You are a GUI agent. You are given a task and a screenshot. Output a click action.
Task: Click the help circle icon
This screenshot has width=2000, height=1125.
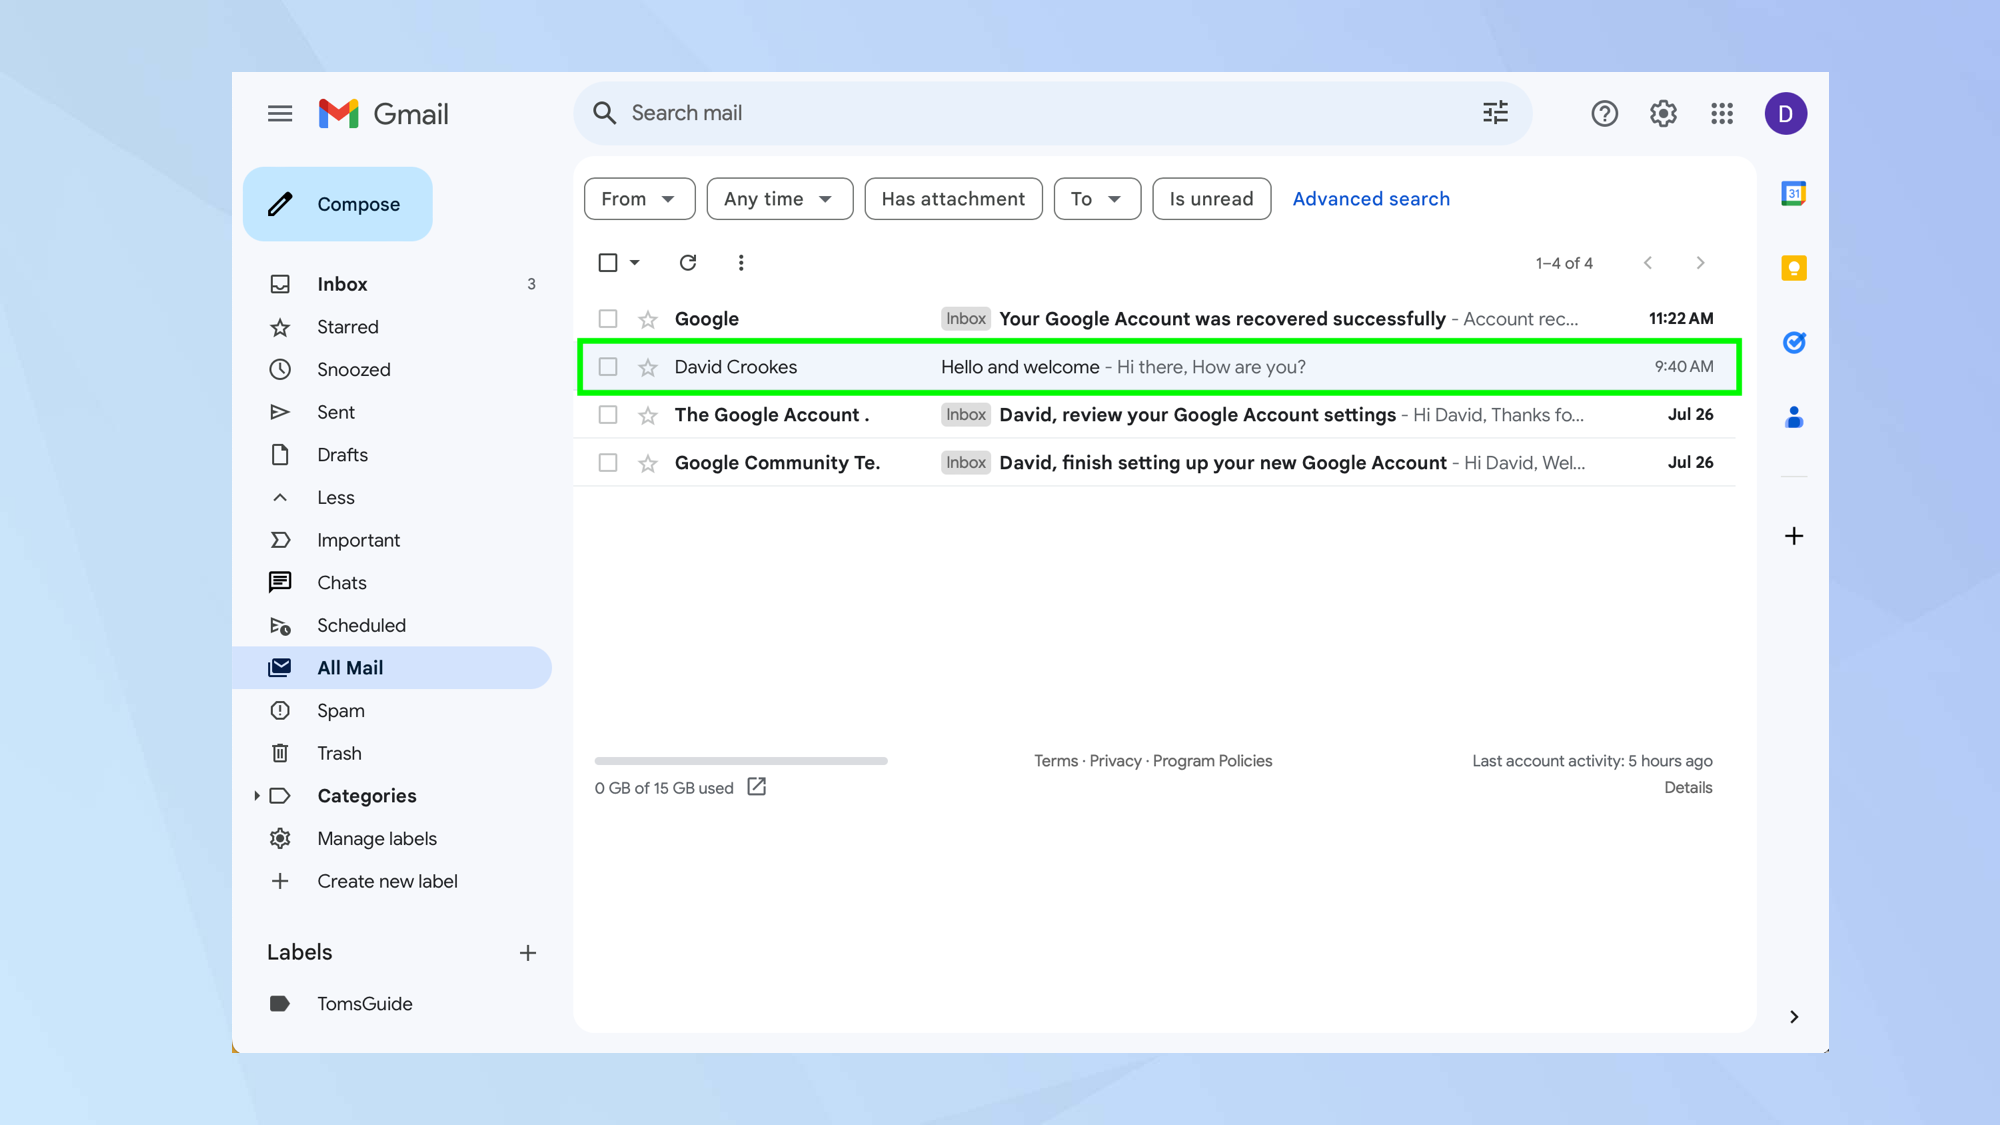click(x=1603, y=113)
